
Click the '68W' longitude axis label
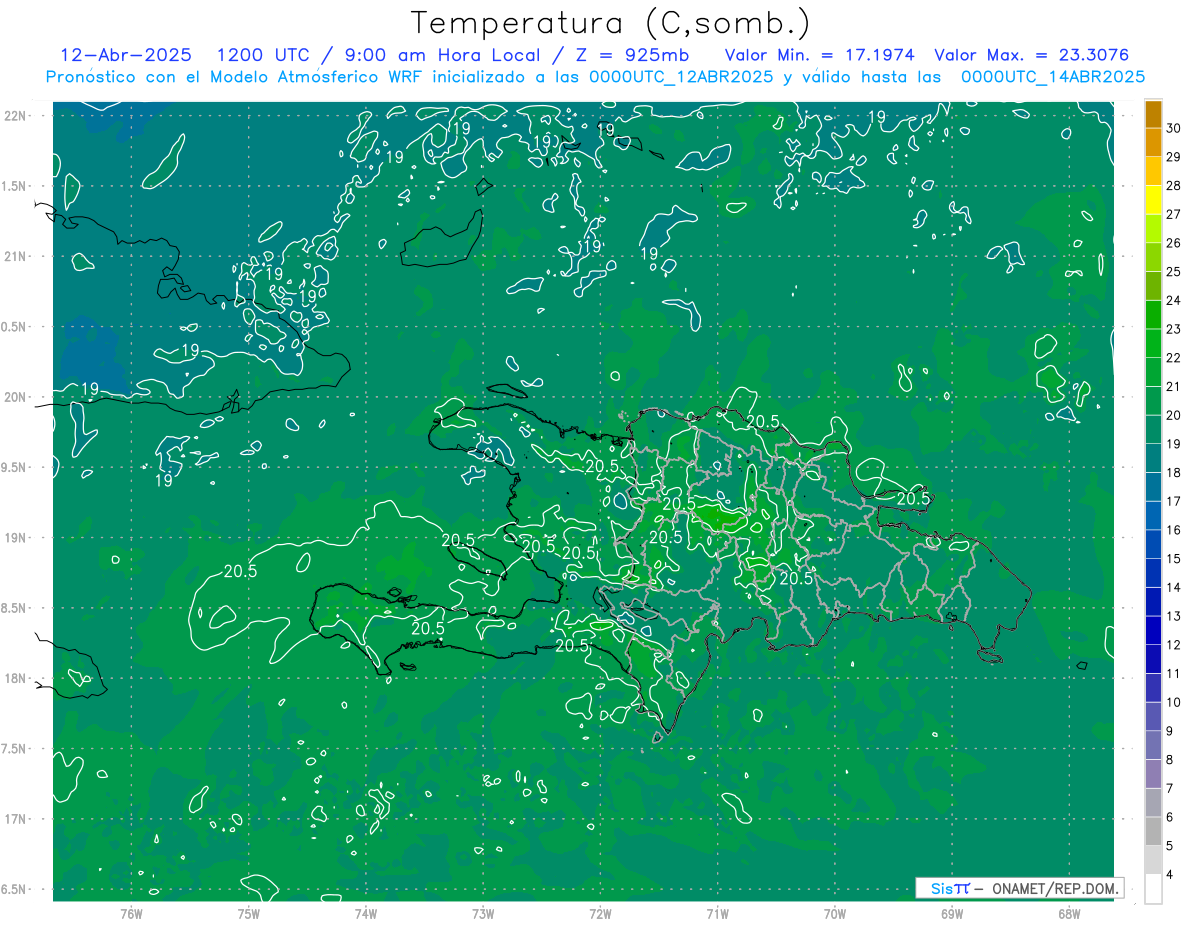click(x=1069, y=914)
